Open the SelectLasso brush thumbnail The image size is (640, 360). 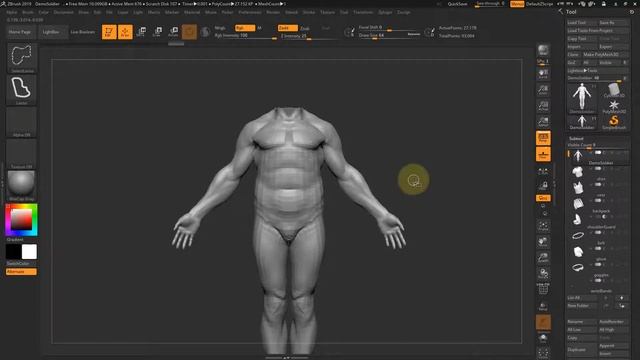pyautogui.click(x=22, y=58)
